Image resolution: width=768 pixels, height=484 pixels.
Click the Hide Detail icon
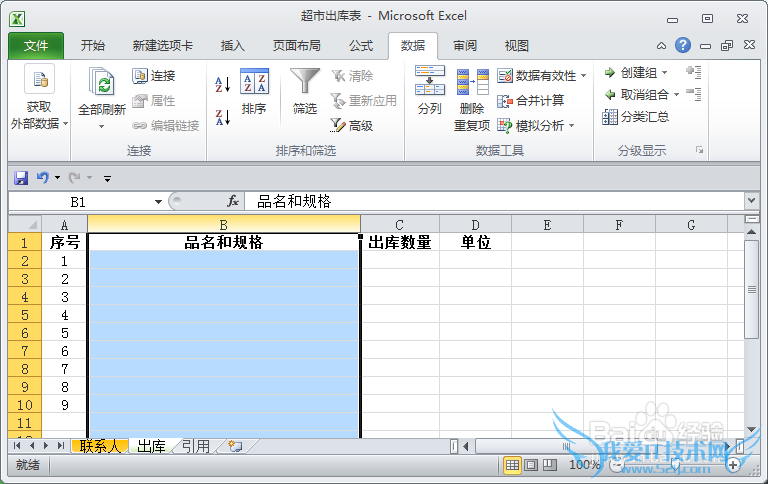tap(694, 94)
